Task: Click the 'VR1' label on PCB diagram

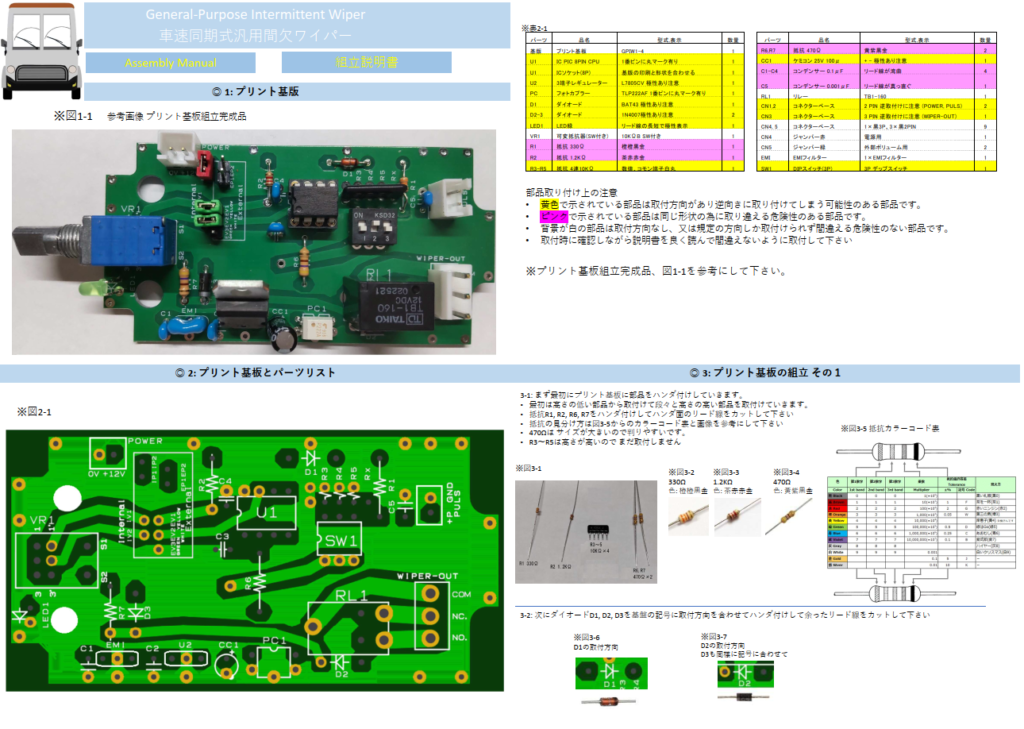Action: (x=42, y=521)
